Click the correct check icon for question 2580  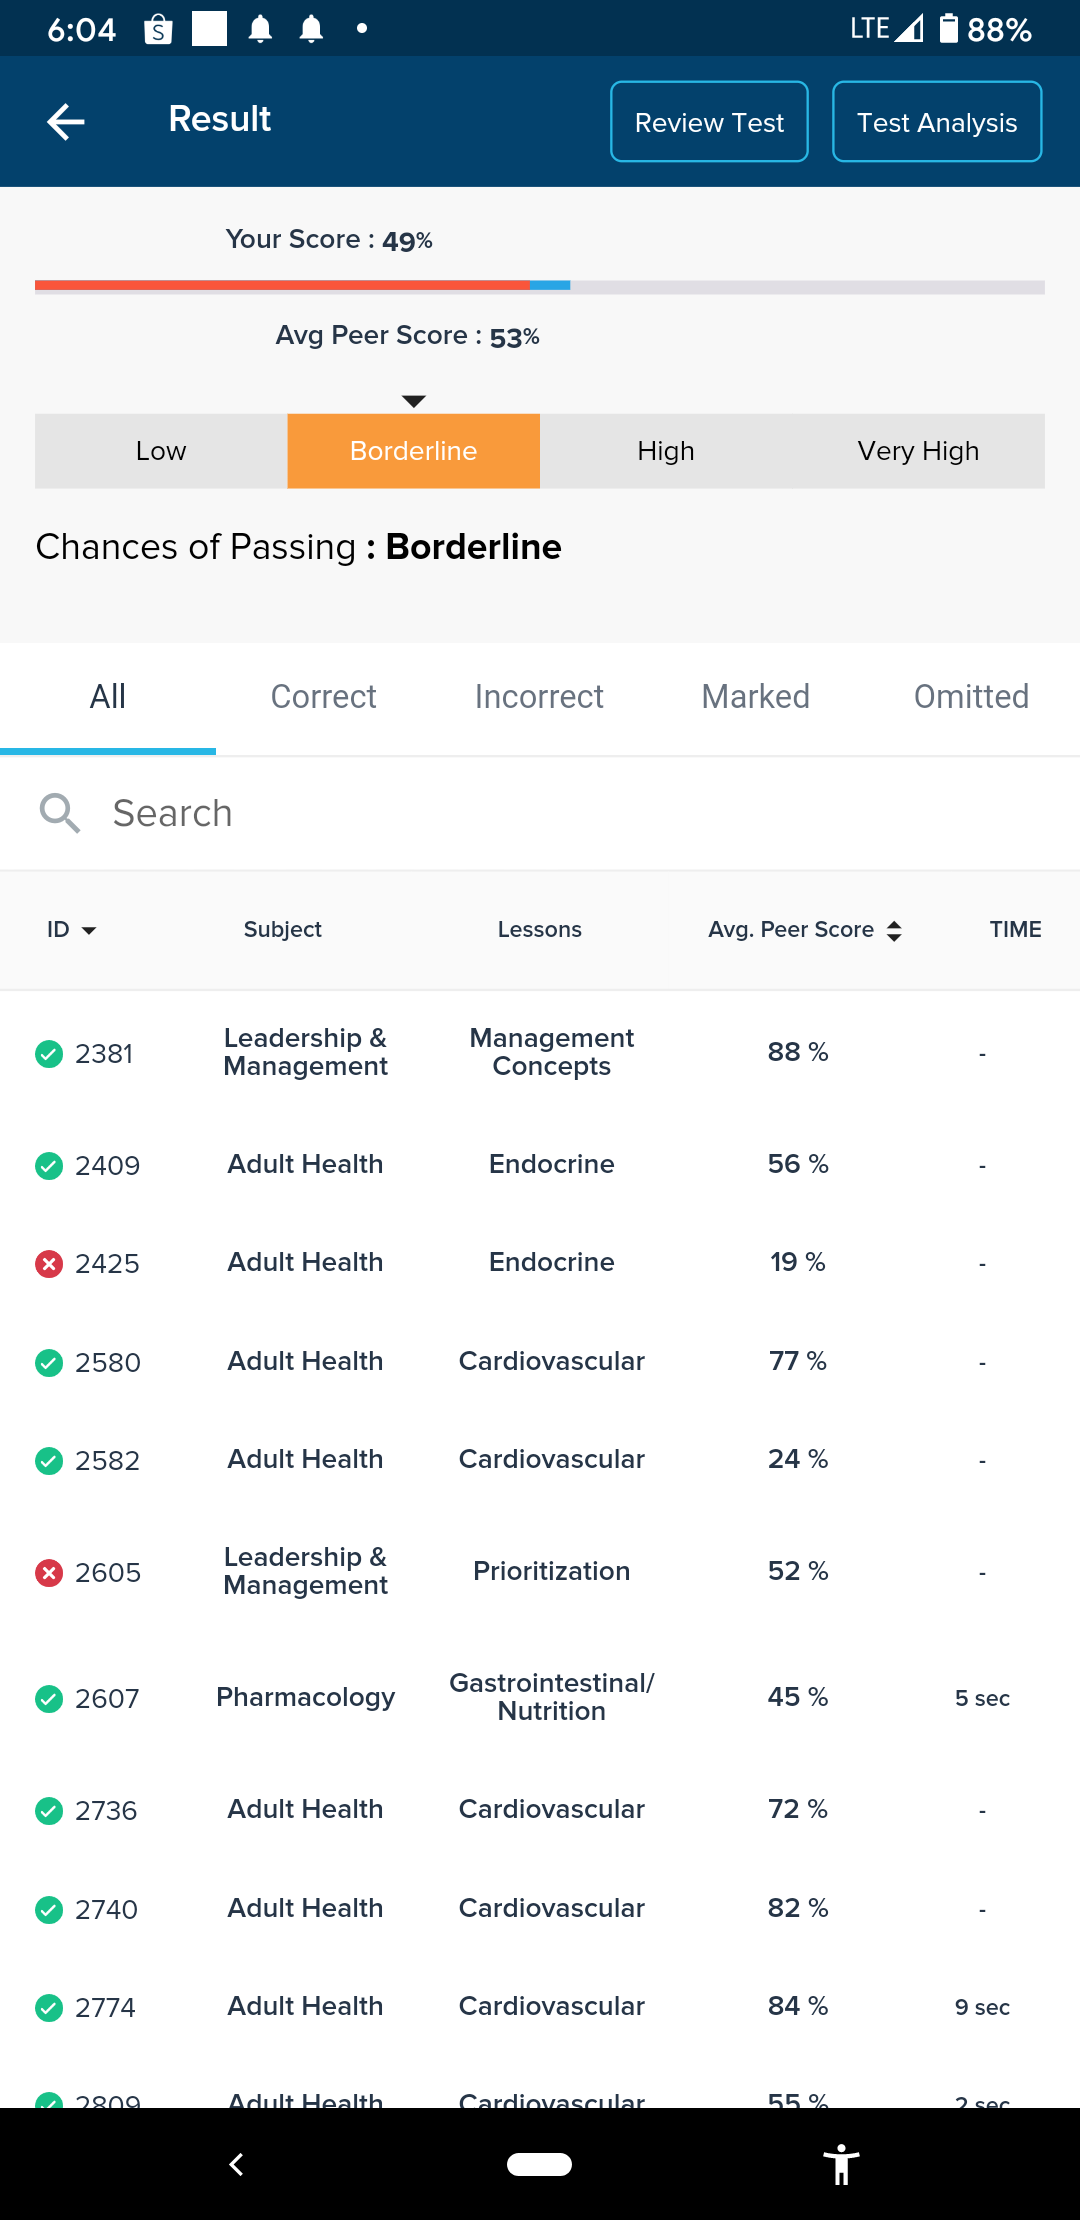coord(49,1363)
